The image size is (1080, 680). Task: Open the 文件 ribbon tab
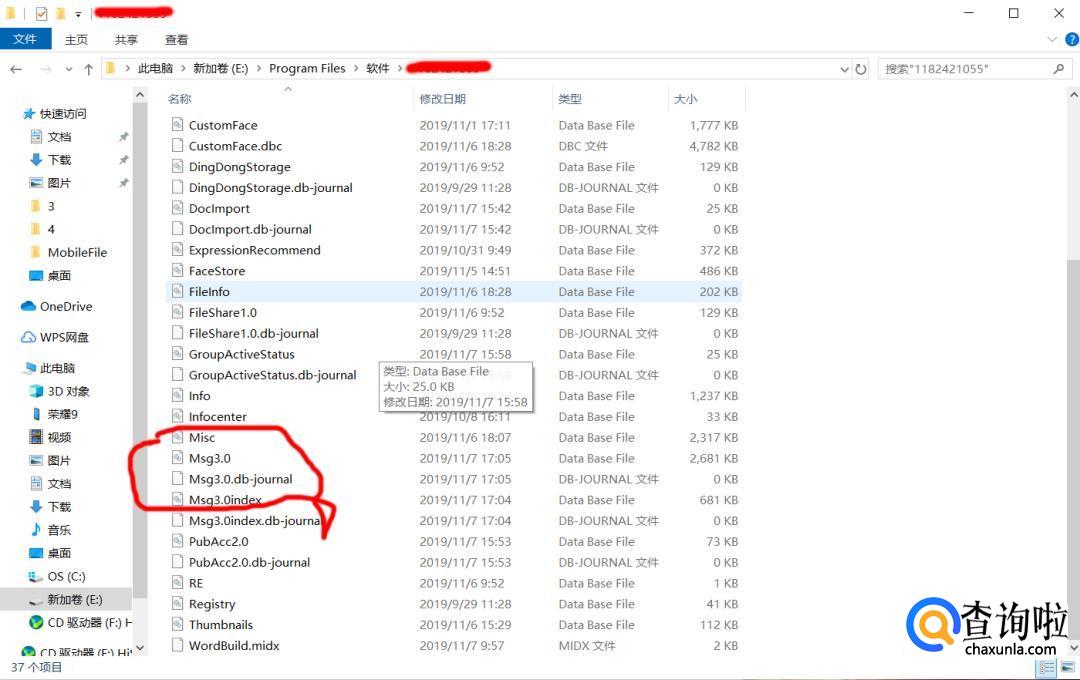(25, 39)
